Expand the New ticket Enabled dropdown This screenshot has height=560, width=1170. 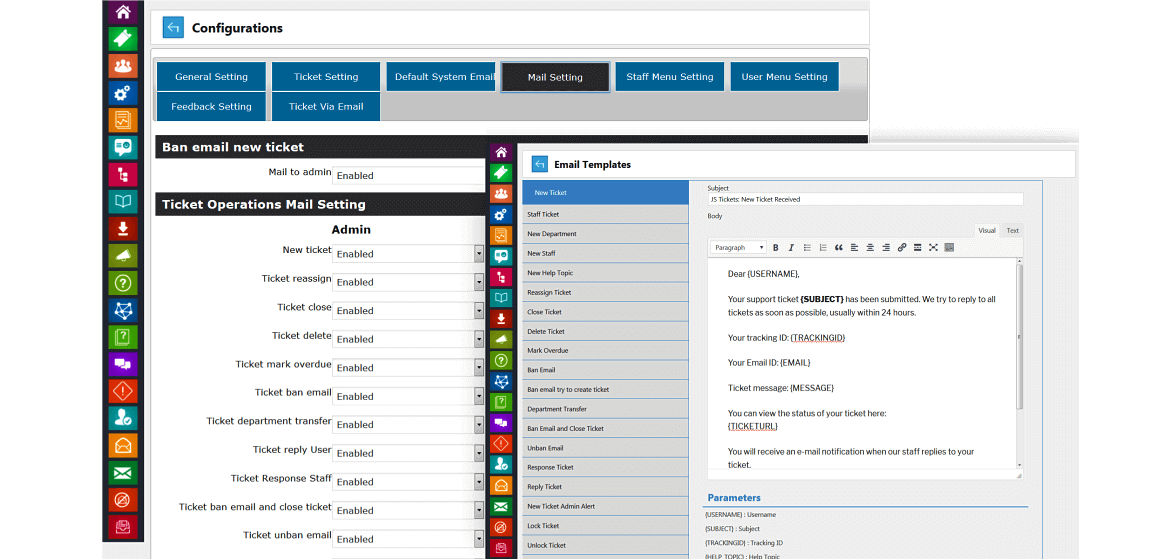pos(409,254)
